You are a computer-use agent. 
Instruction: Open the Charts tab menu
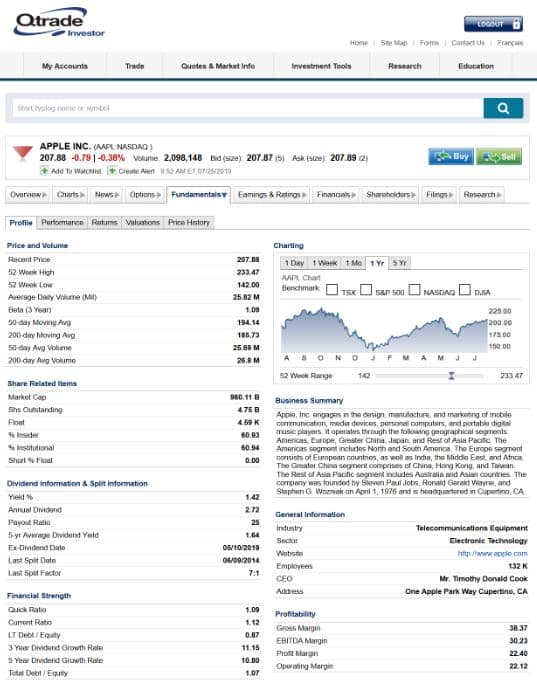point(71,195)
